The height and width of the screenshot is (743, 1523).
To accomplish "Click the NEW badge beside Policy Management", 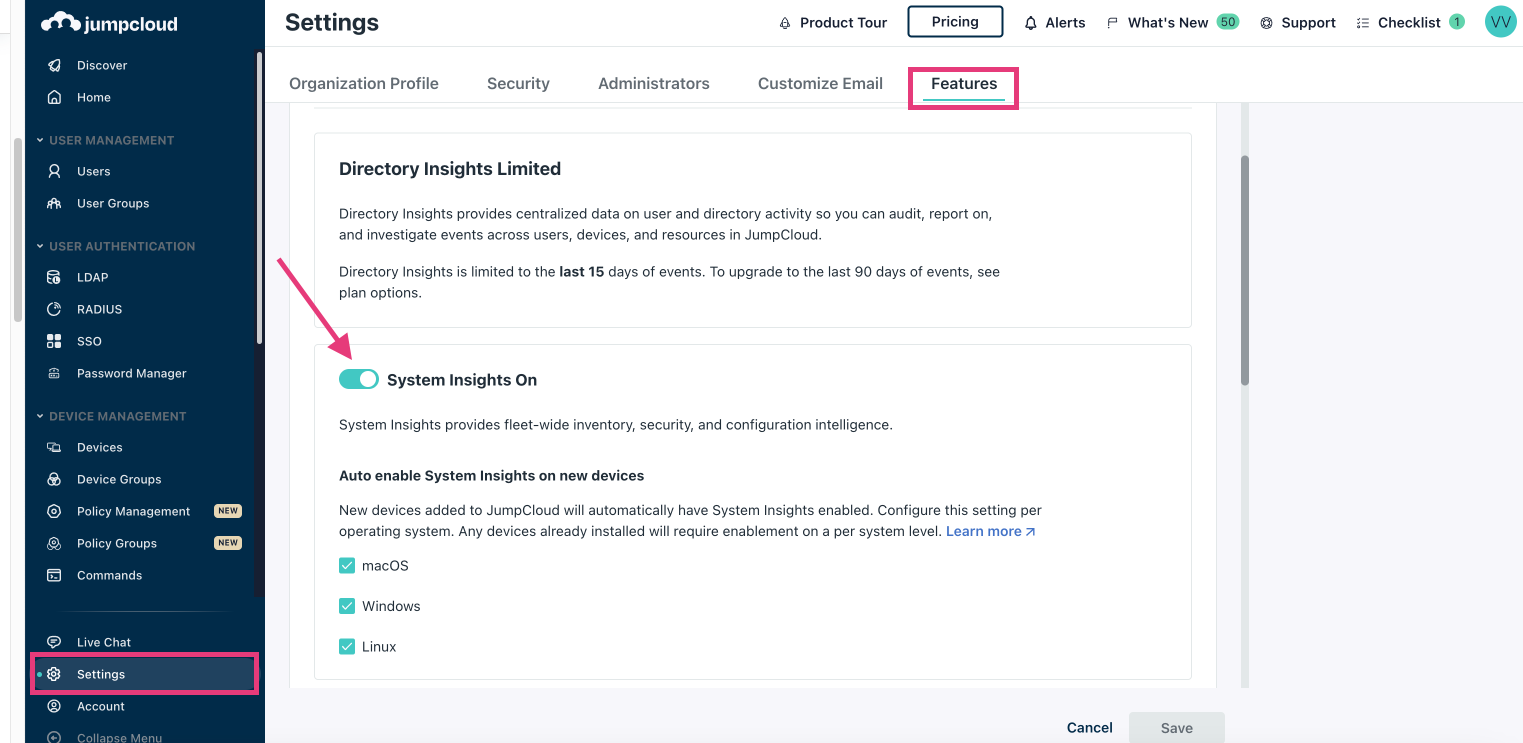I will click(228, 511).
